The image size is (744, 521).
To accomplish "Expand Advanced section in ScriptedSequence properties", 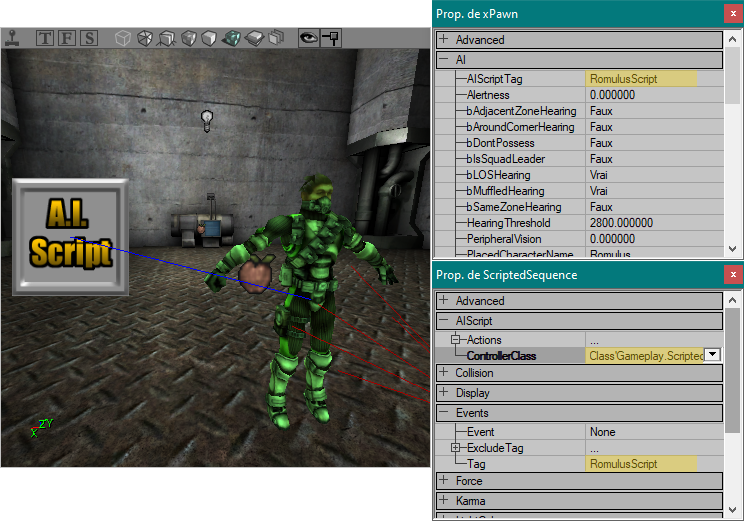I will coord(444,300).
